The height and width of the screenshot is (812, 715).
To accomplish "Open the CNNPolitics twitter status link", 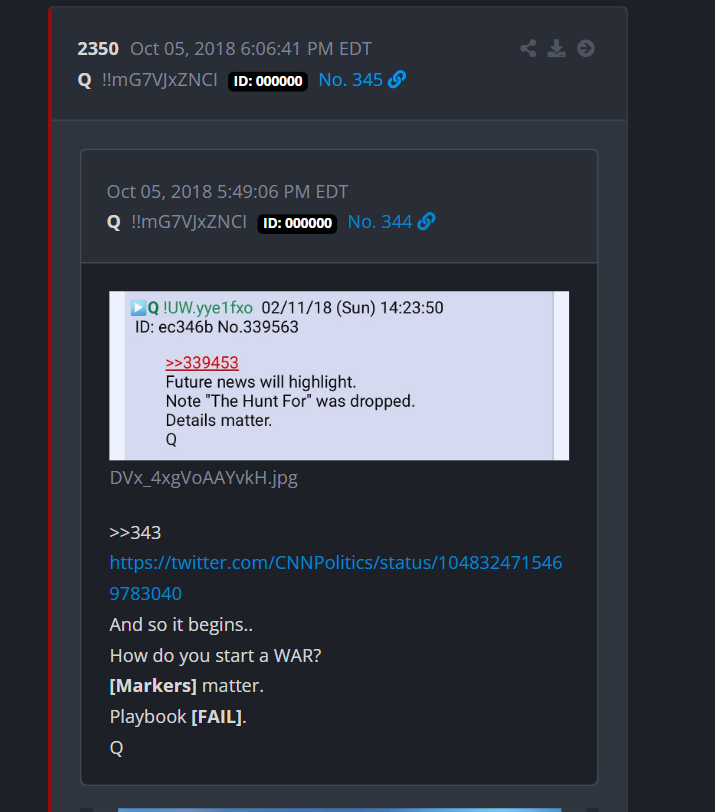I will tap(335, 578).
